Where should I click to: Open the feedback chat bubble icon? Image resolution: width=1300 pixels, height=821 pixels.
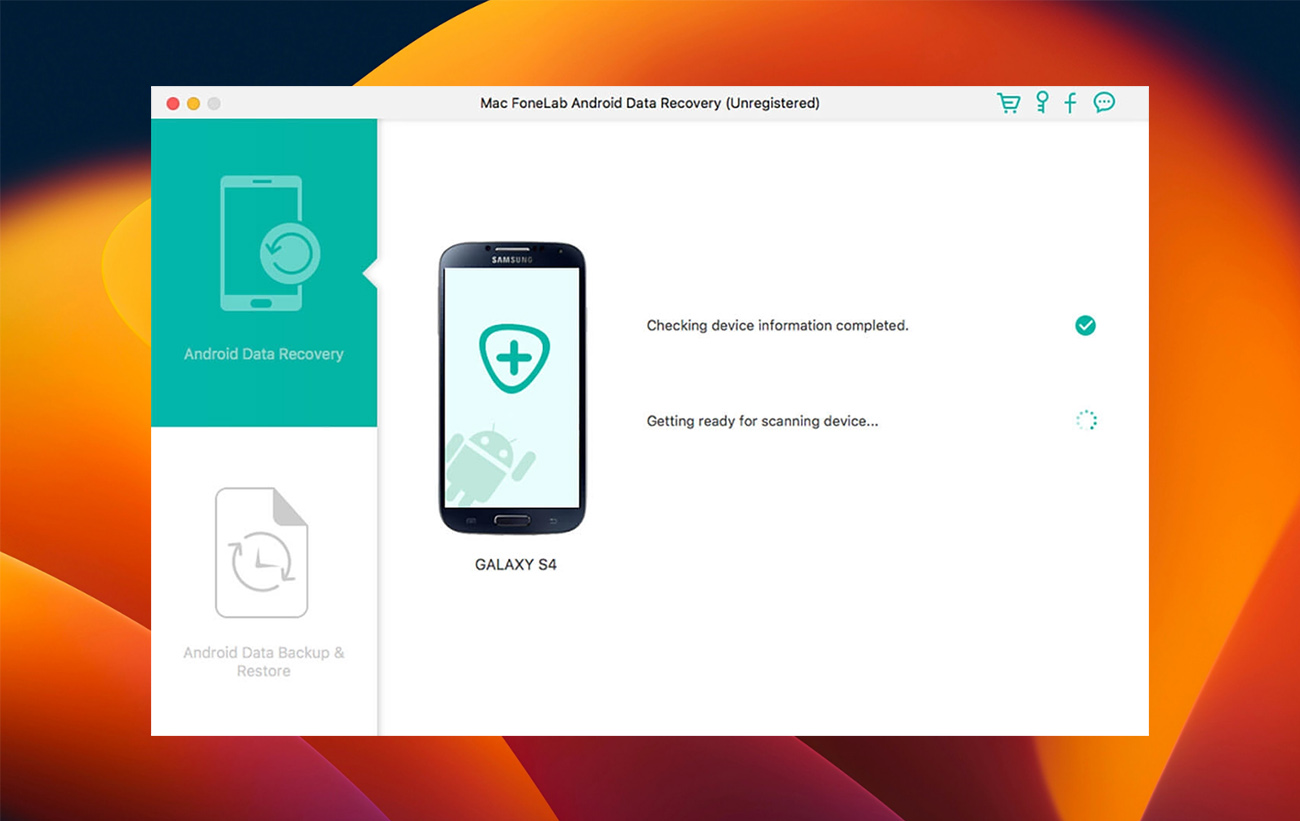pos(1103,103)
